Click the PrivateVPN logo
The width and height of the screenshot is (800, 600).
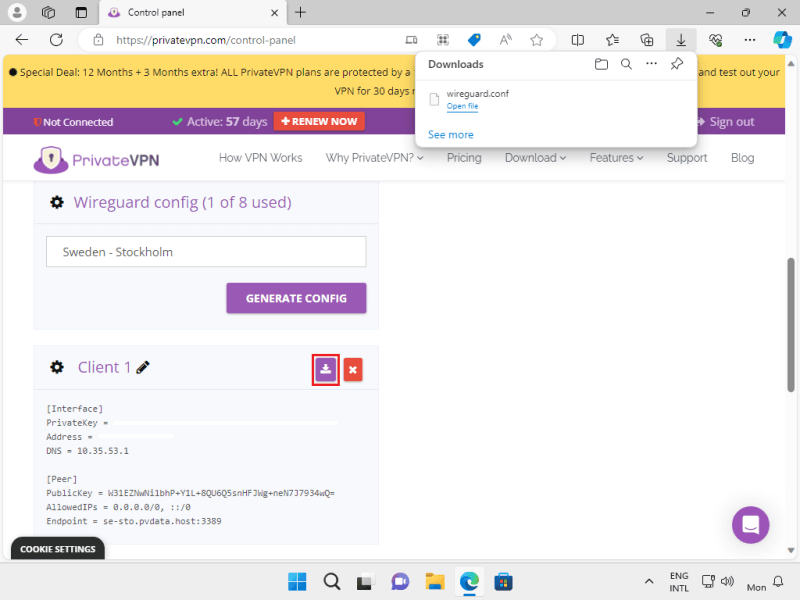tap(96, 158)
